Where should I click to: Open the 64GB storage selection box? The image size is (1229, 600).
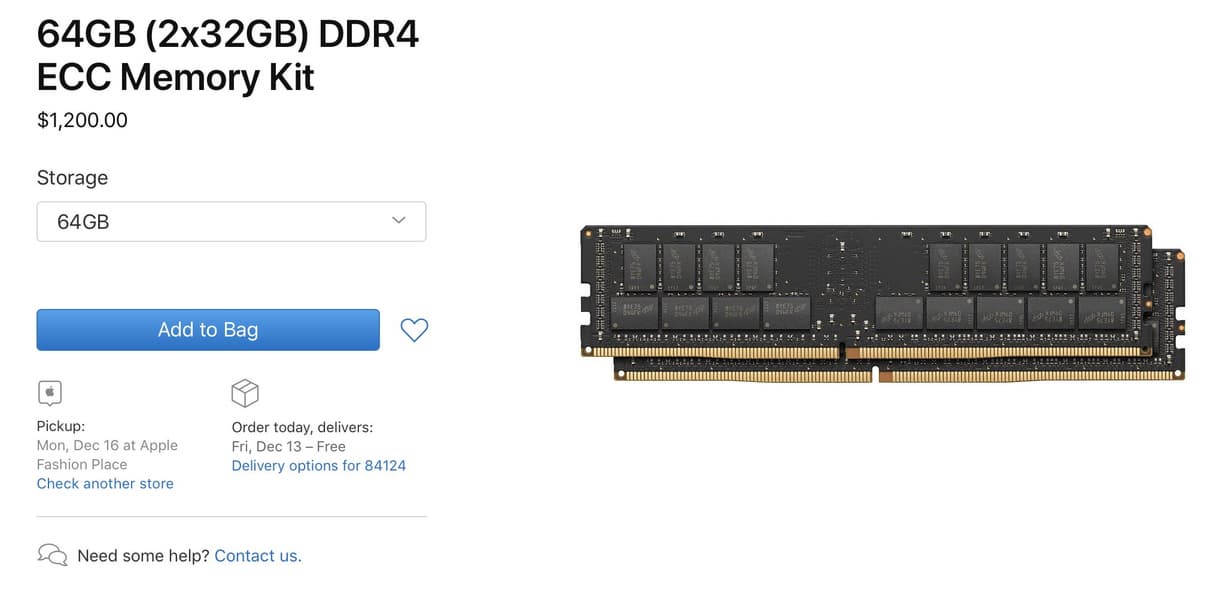click(231, 221)
